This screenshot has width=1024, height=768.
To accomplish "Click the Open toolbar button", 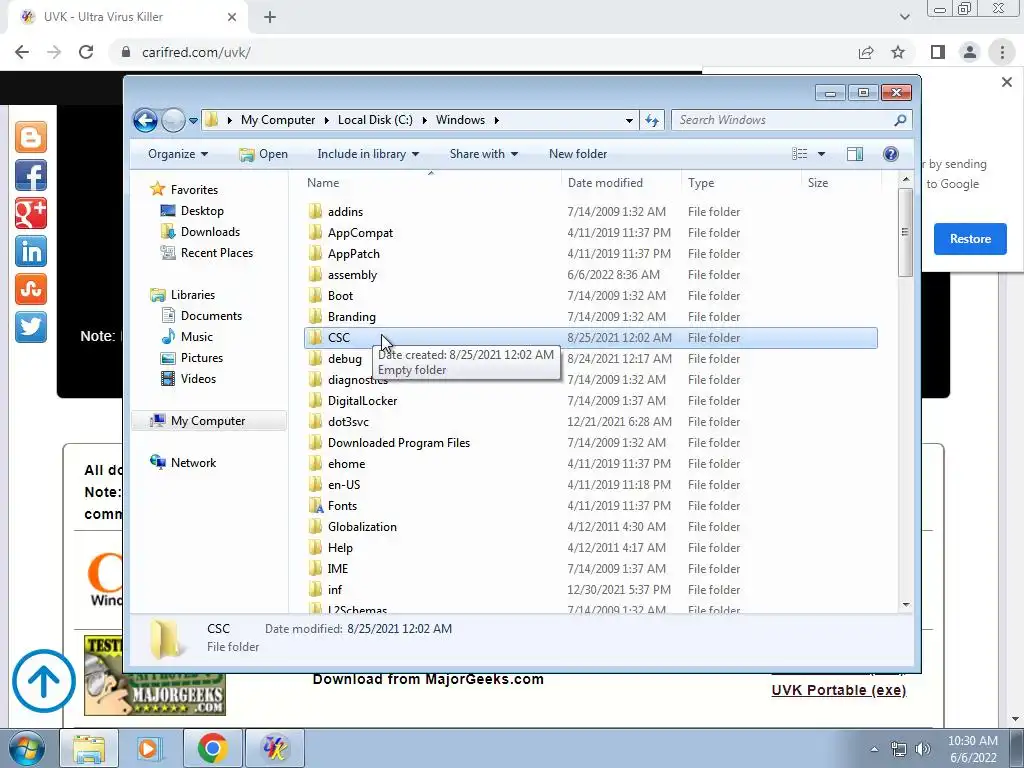I will pos(263,154).
